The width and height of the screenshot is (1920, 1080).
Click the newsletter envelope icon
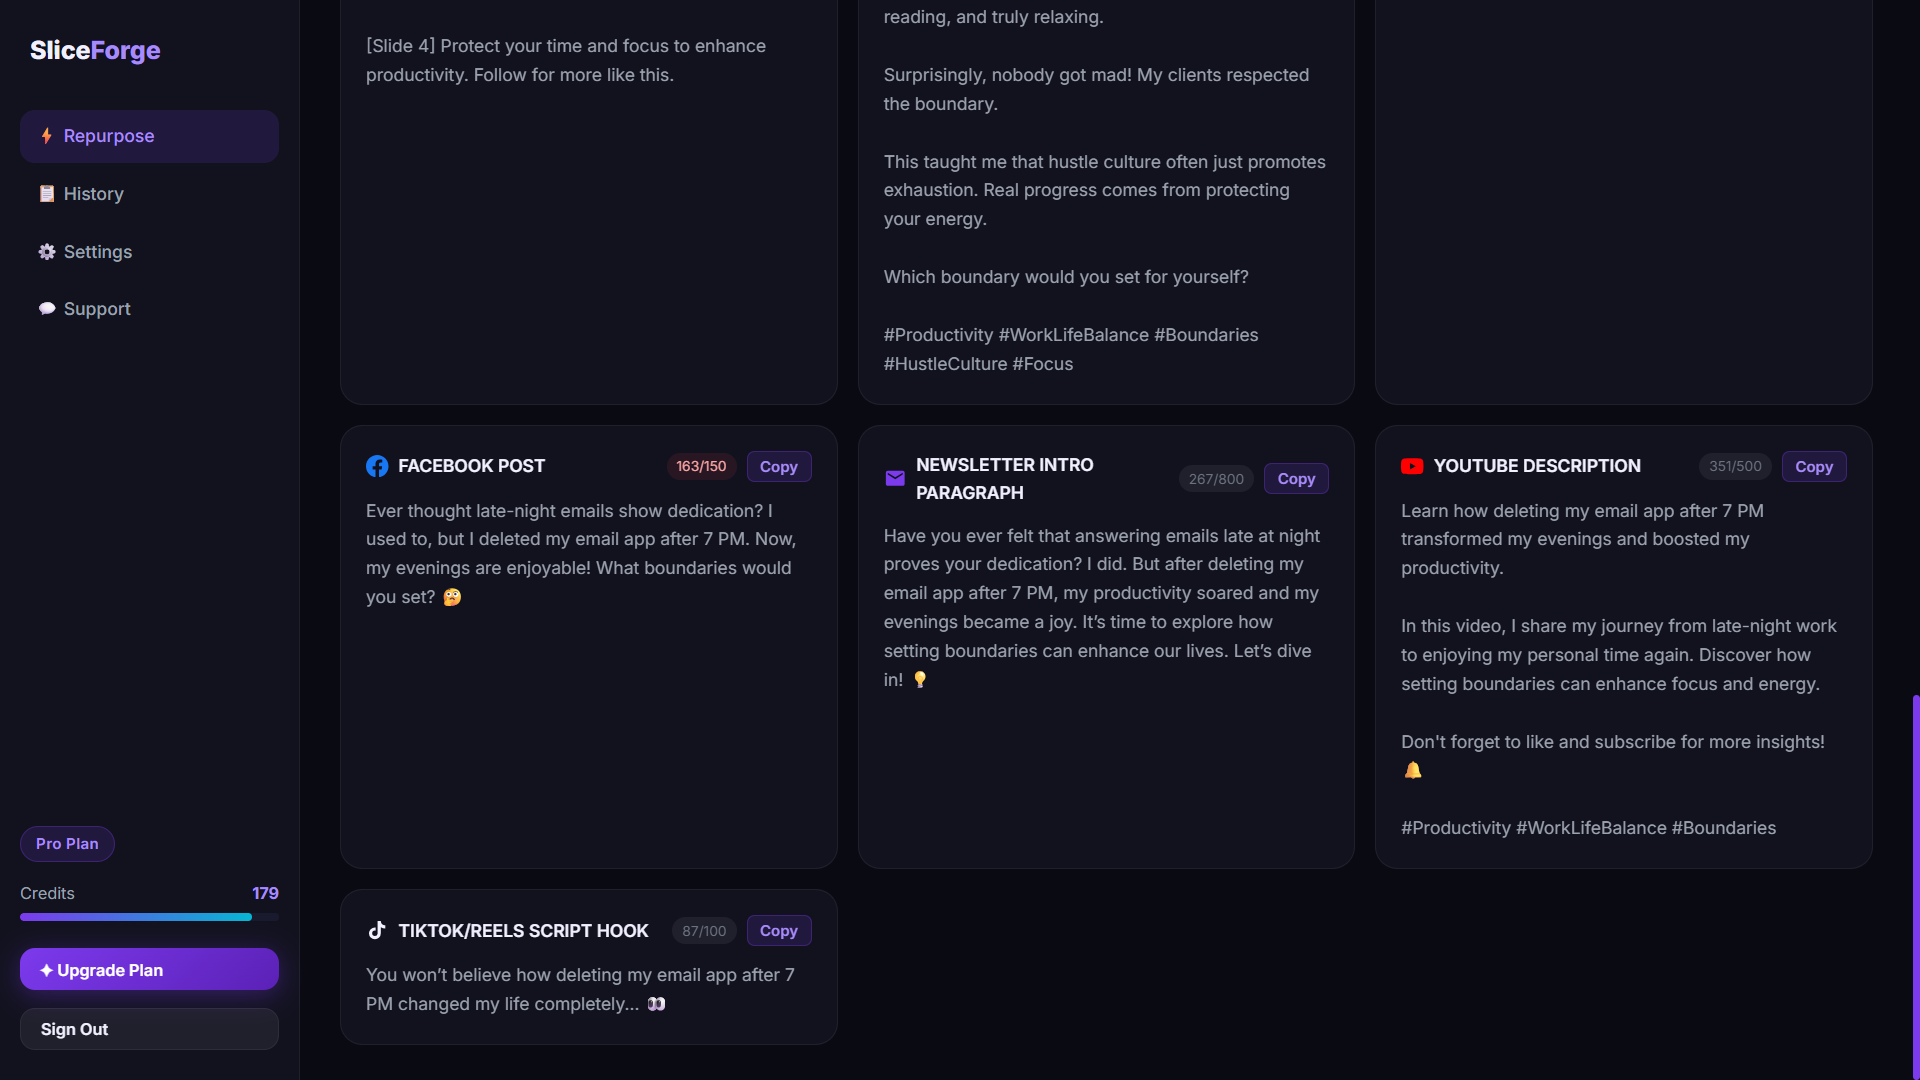pyautogui.click(x=895, y=479)
